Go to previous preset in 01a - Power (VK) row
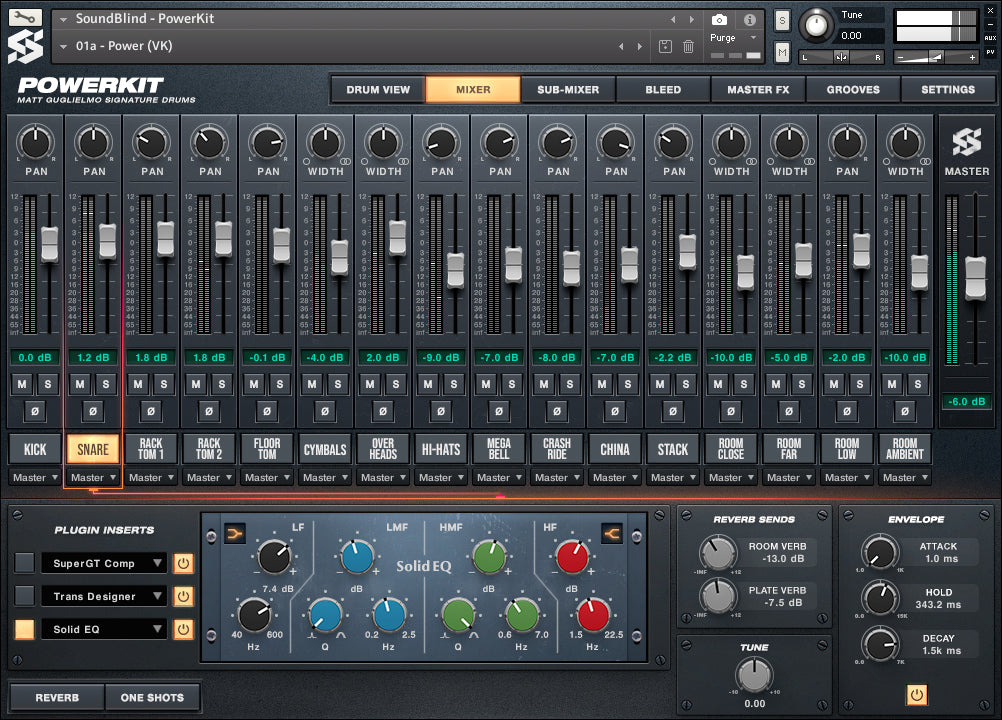The image size is (1002, 720). point(621,46)
